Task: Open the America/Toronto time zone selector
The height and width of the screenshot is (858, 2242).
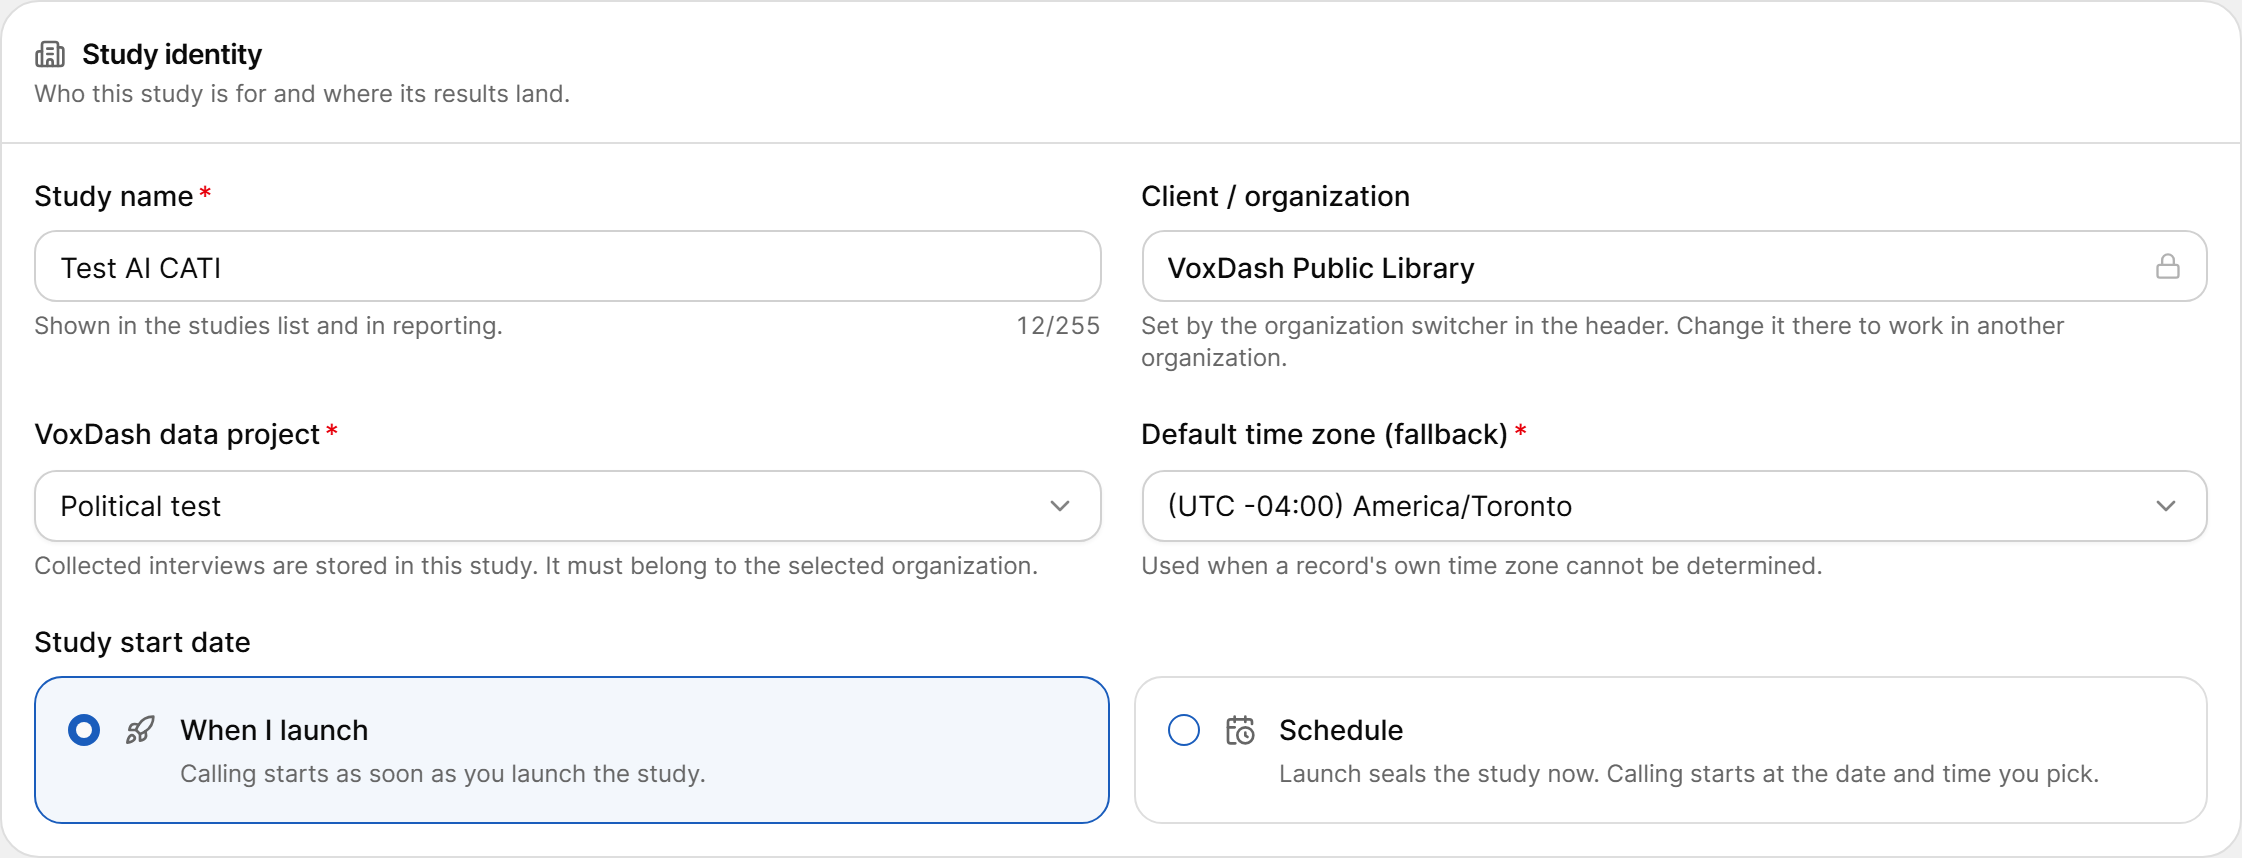Action: tap(1674, 506)
